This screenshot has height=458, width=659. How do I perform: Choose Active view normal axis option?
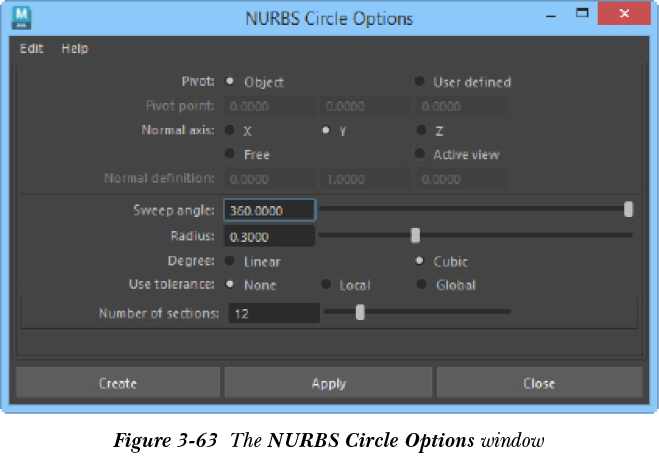tap(421, 154)
